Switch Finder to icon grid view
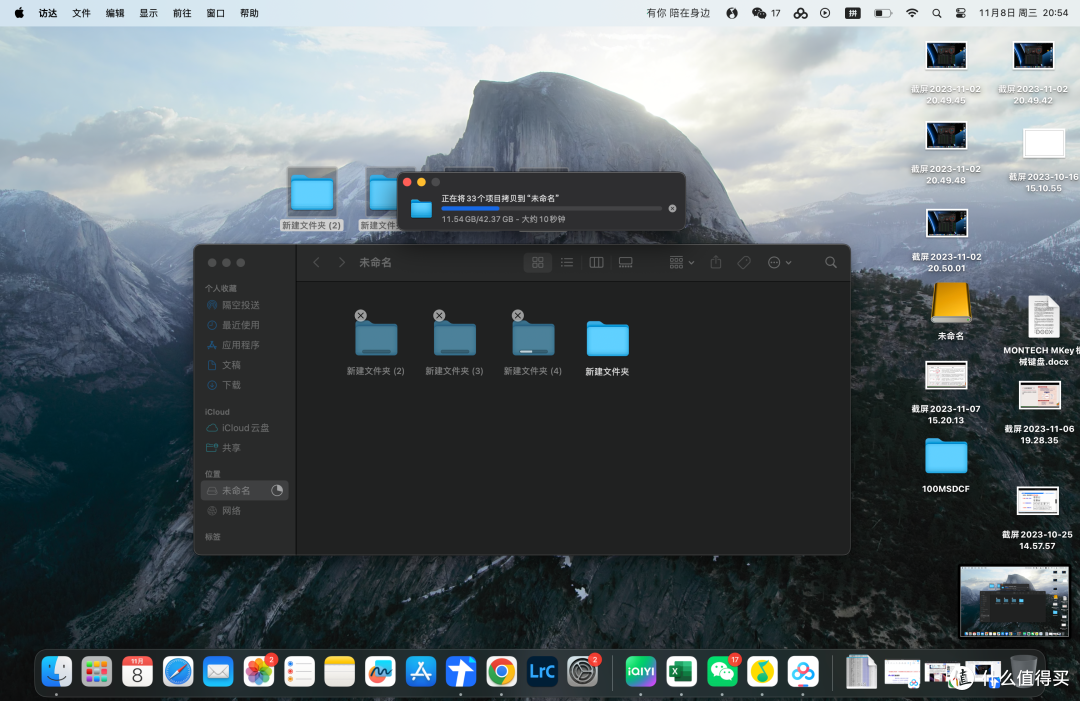1080x701 pixels. click(538, 262)
